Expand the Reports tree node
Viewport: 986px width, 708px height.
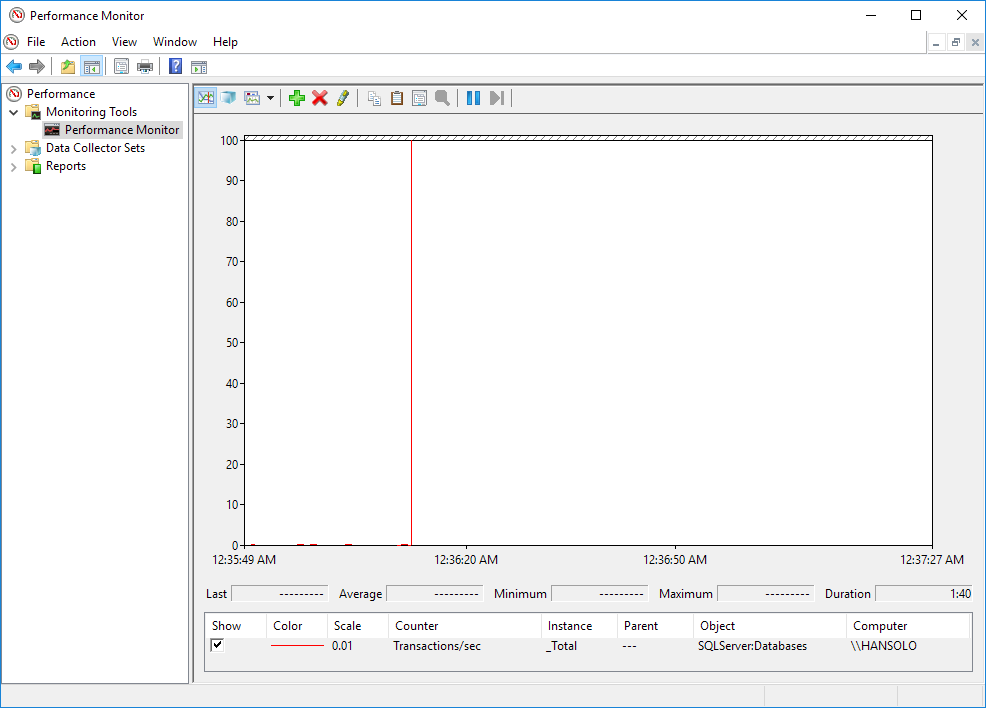coord(14,166)
